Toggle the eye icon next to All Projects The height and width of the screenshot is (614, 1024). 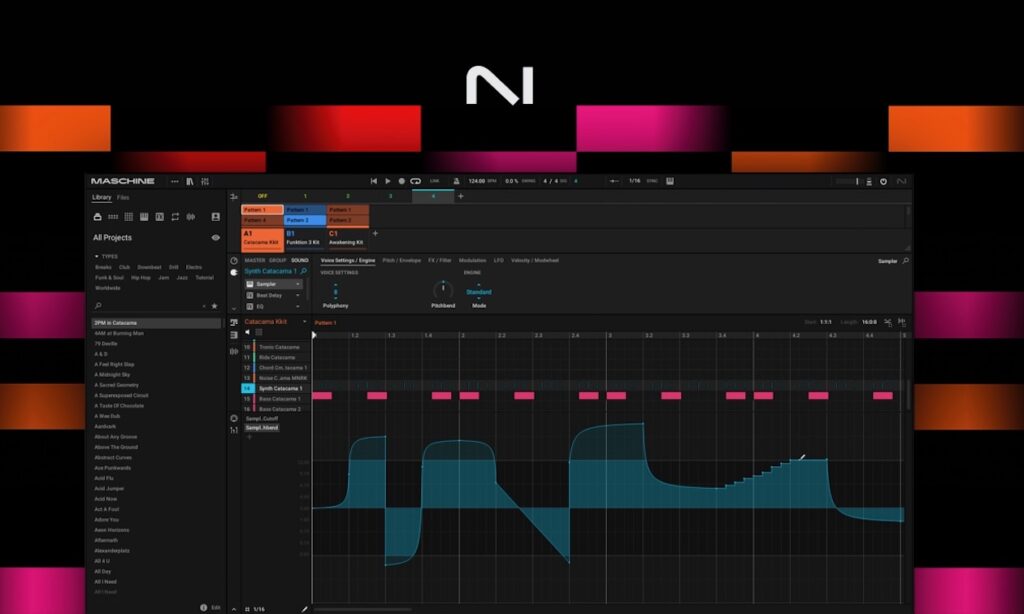[x=216, y=238]
